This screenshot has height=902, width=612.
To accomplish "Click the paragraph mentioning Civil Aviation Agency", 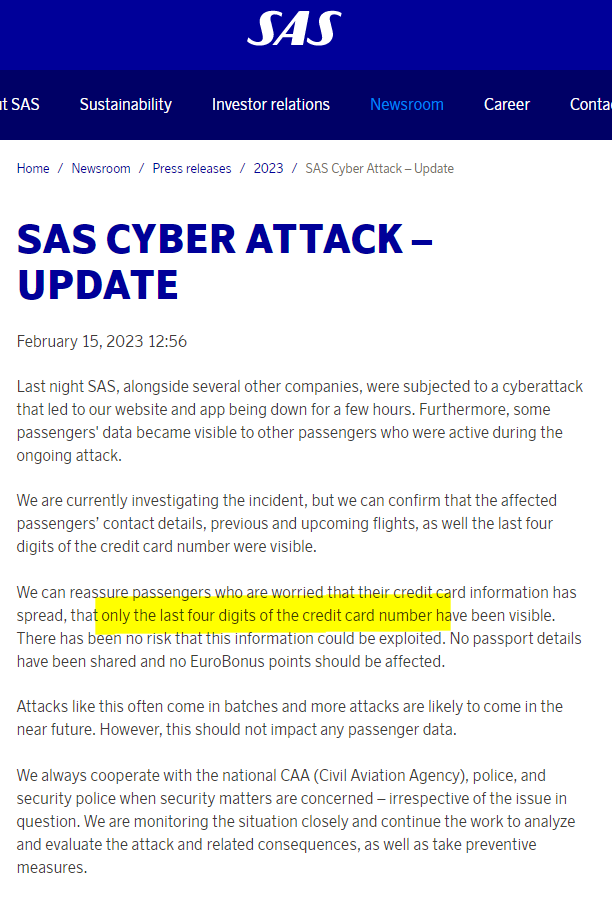I will coord(296,821).
